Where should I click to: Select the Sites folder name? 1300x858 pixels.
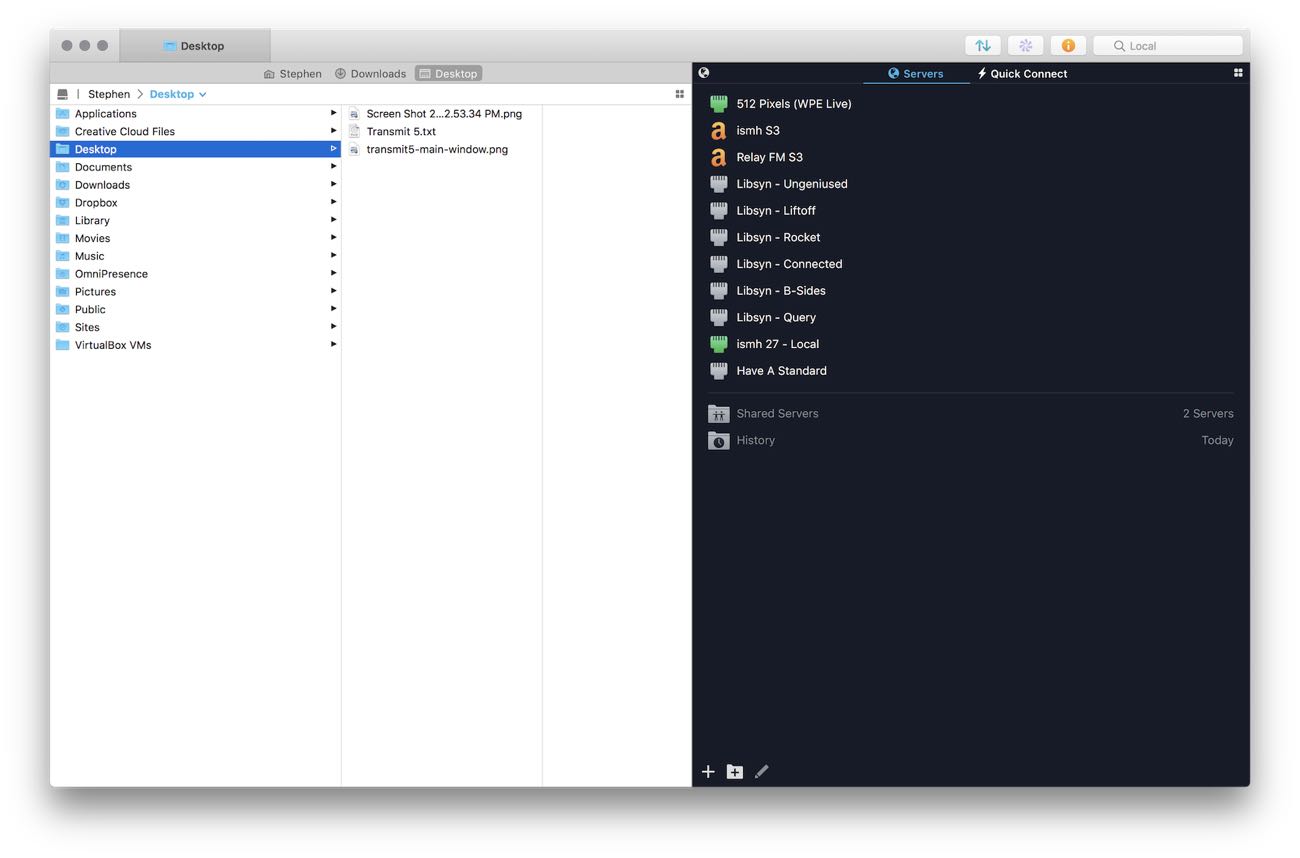[87, 327]
